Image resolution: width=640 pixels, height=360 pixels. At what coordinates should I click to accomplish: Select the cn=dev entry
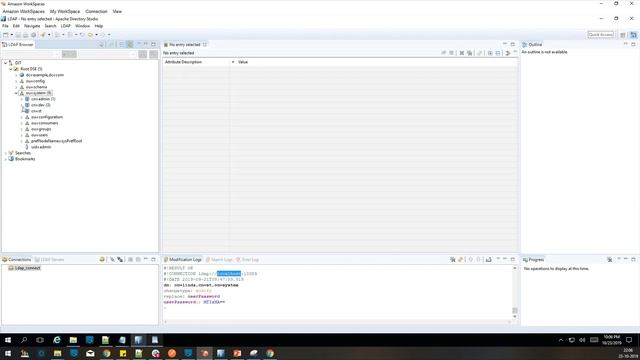40,105
